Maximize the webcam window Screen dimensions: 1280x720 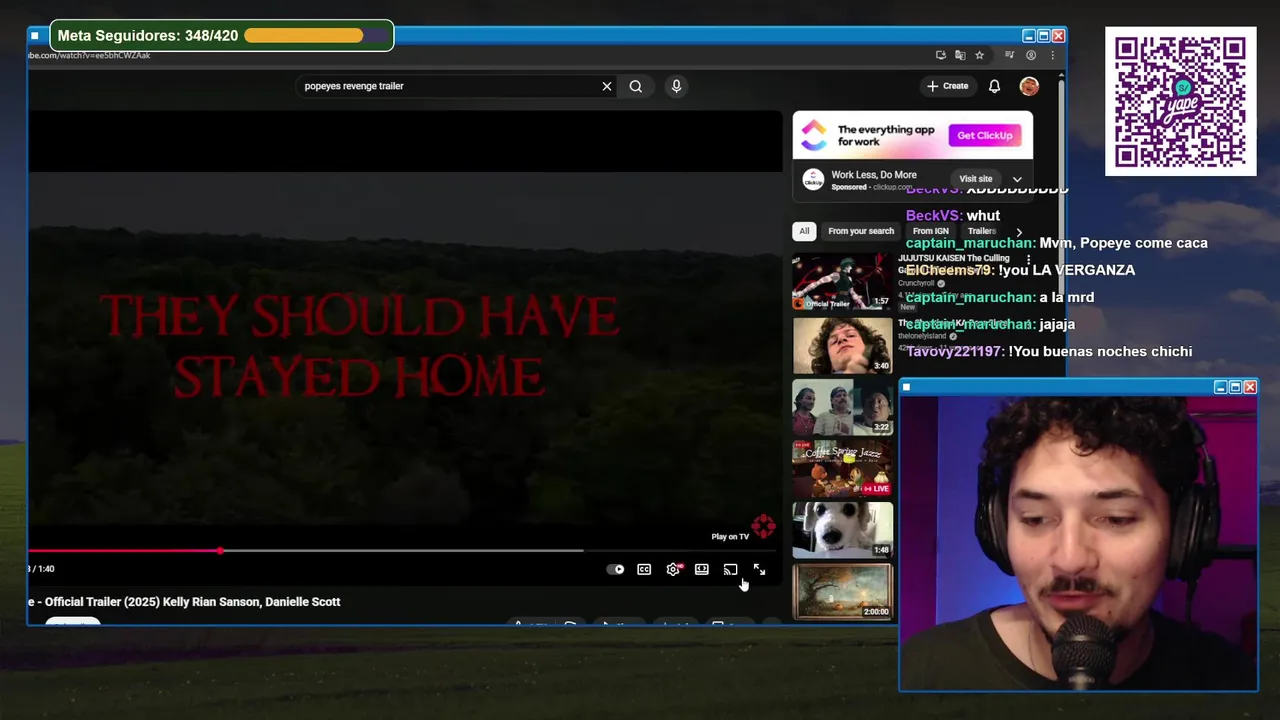pyautogui.click(x=1235, y=387)
